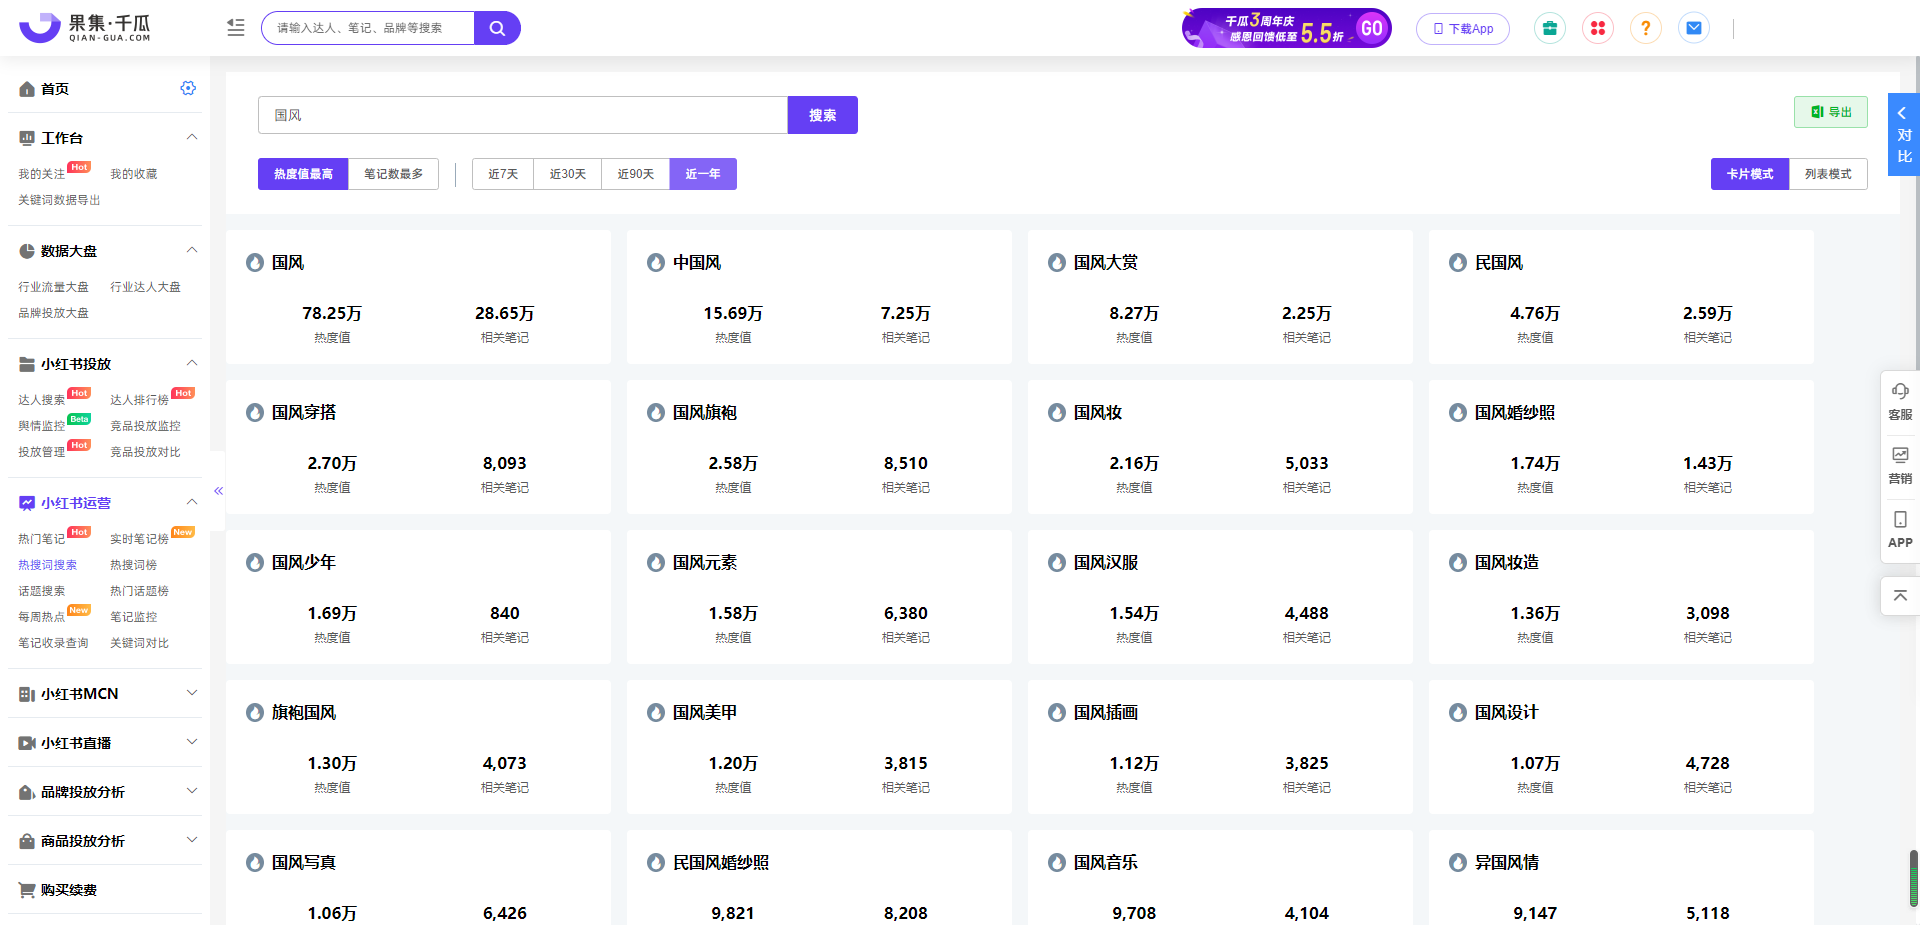
Task: Switch to 列表模式 list view
Action: click(1827, 174)
